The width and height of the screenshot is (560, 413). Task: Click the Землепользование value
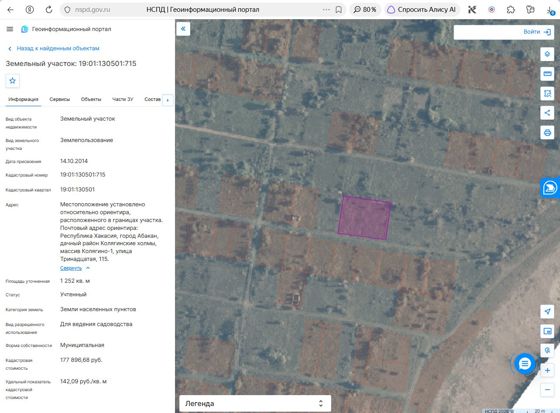tap(86, 140)
